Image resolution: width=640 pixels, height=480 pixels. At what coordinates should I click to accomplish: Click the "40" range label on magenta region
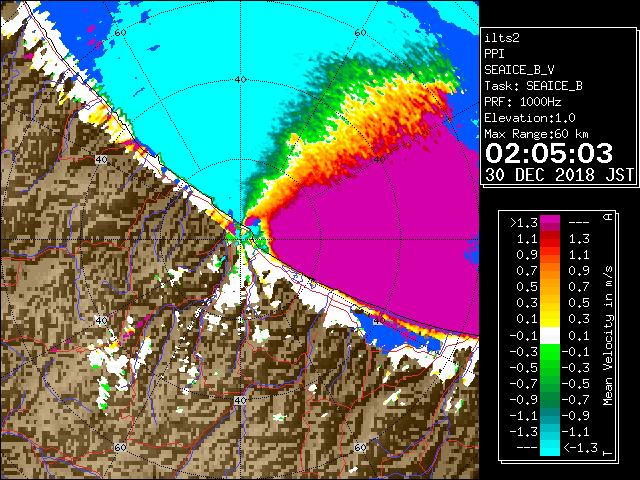coord(379,159)
